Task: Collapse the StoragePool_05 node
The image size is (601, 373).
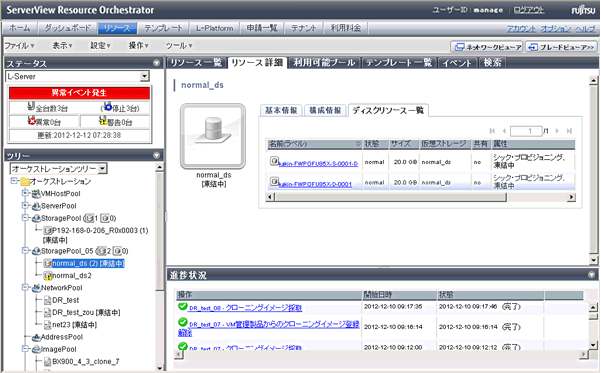Action: click(25, 251)
